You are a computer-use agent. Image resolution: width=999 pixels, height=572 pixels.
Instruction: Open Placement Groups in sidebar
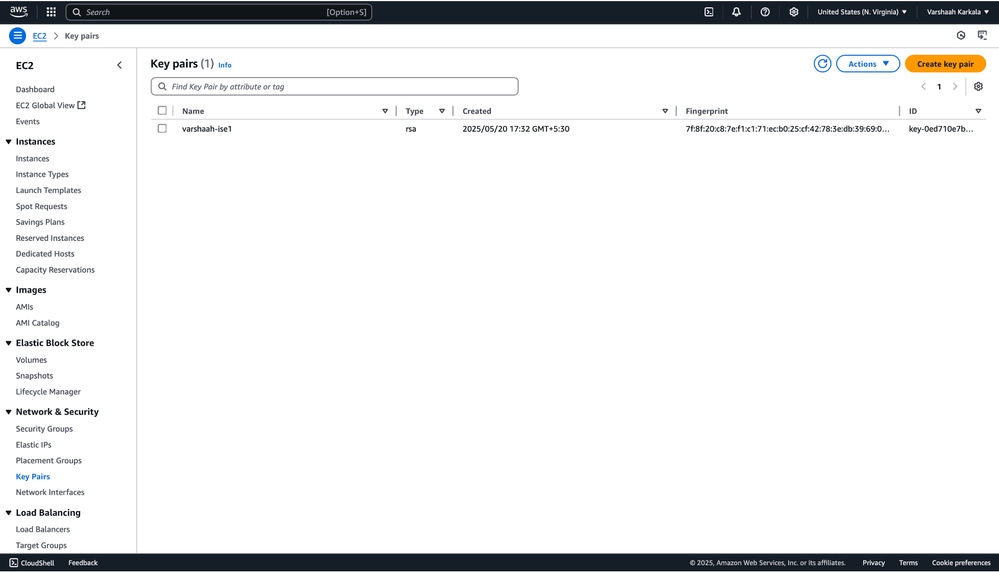[x=48, y=461]
